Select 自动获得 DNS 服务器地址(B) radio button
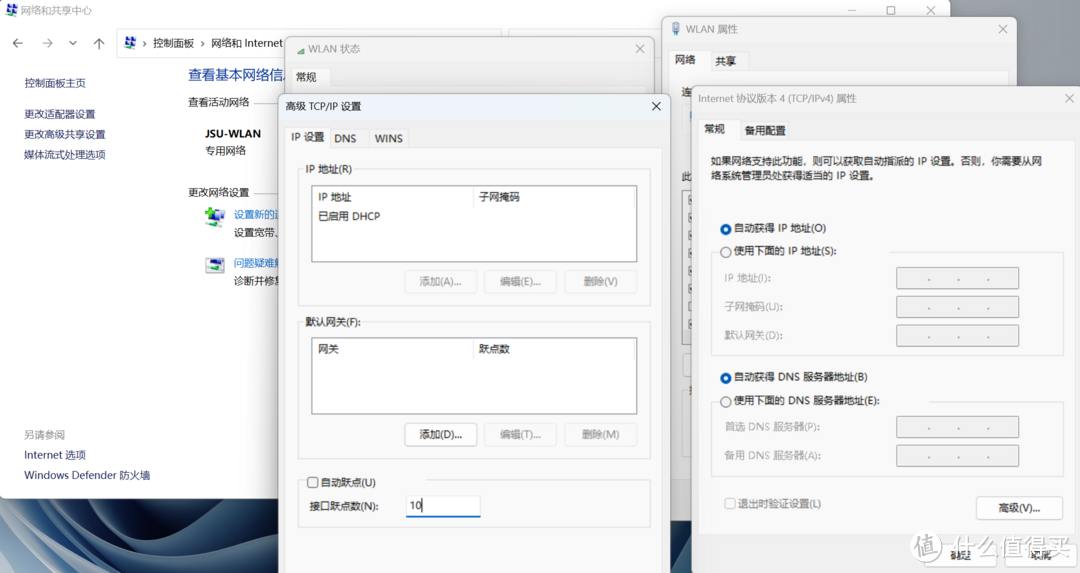This screenshot has height=573, width=1080. 725,378
